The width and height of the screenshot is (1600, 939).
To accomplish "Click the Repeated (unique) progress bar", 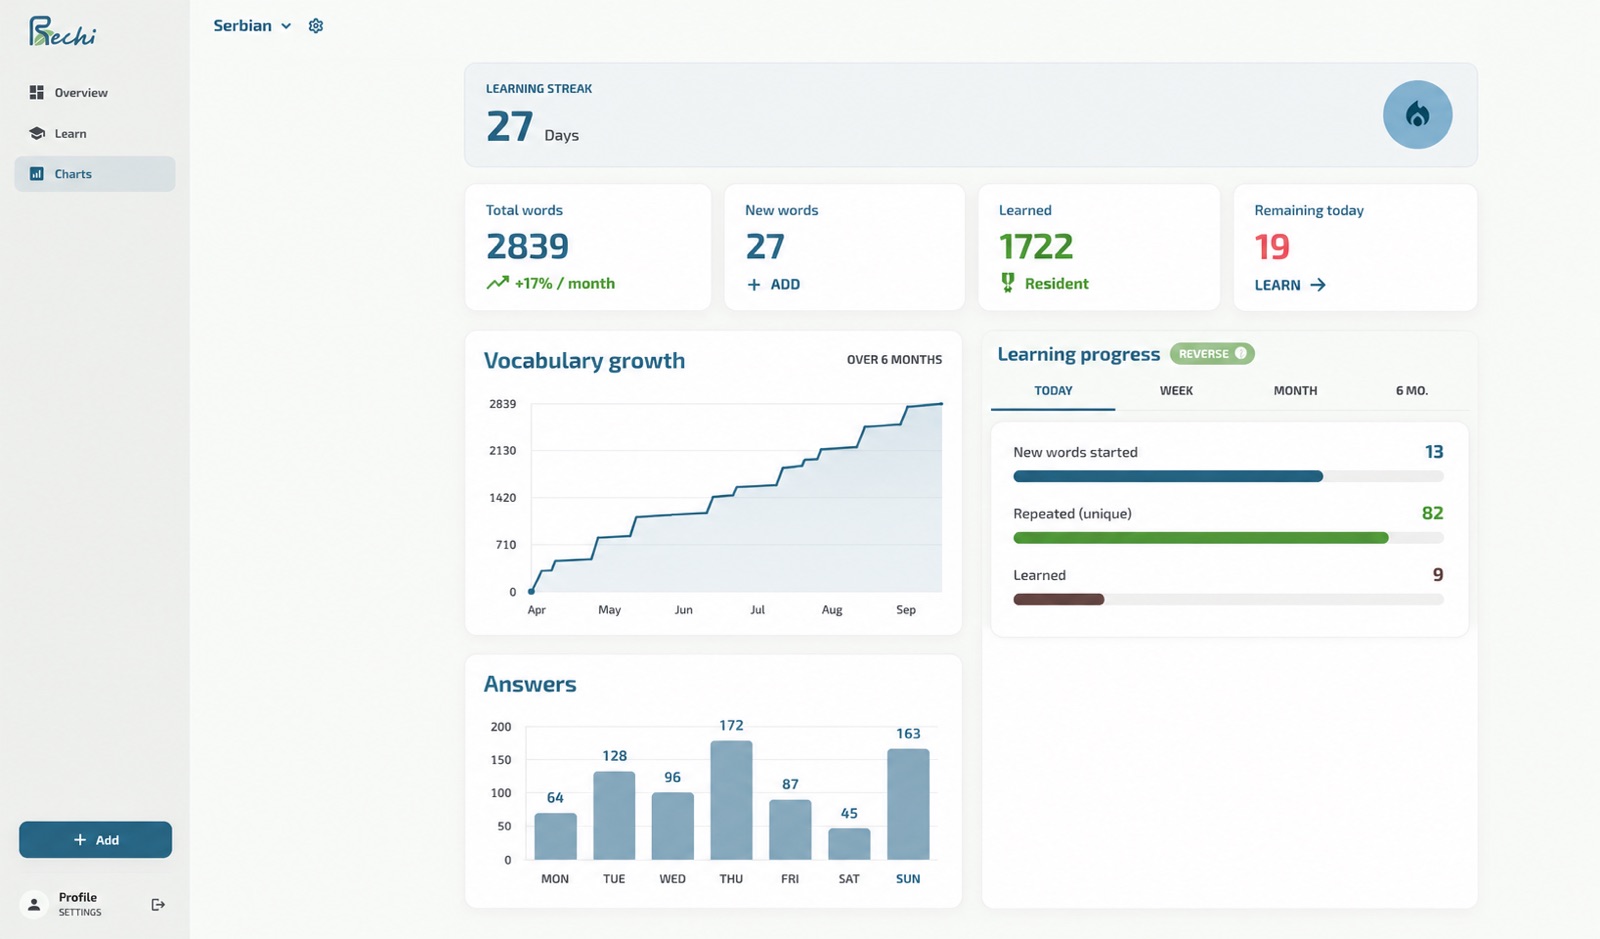I will tap(1228, 538).
